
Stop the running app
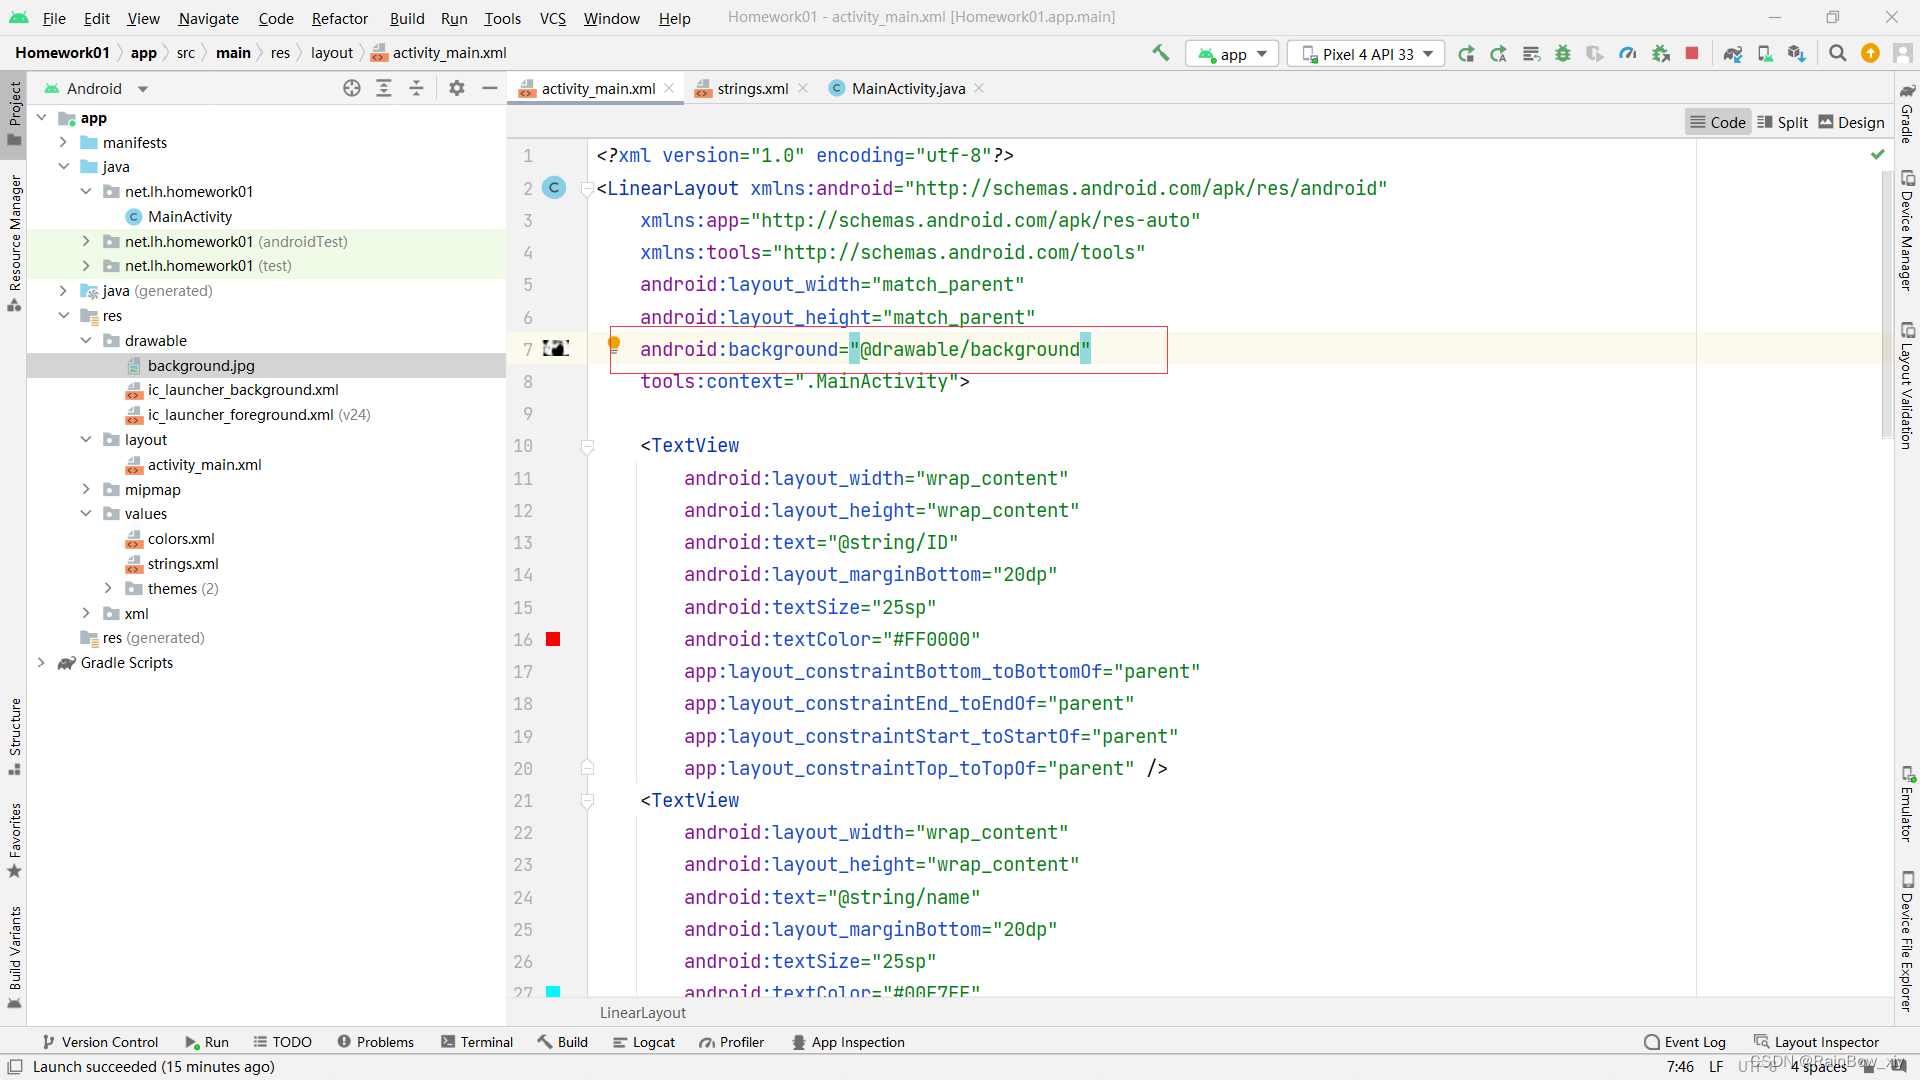pyautogui.click(x=1693, y=53)
